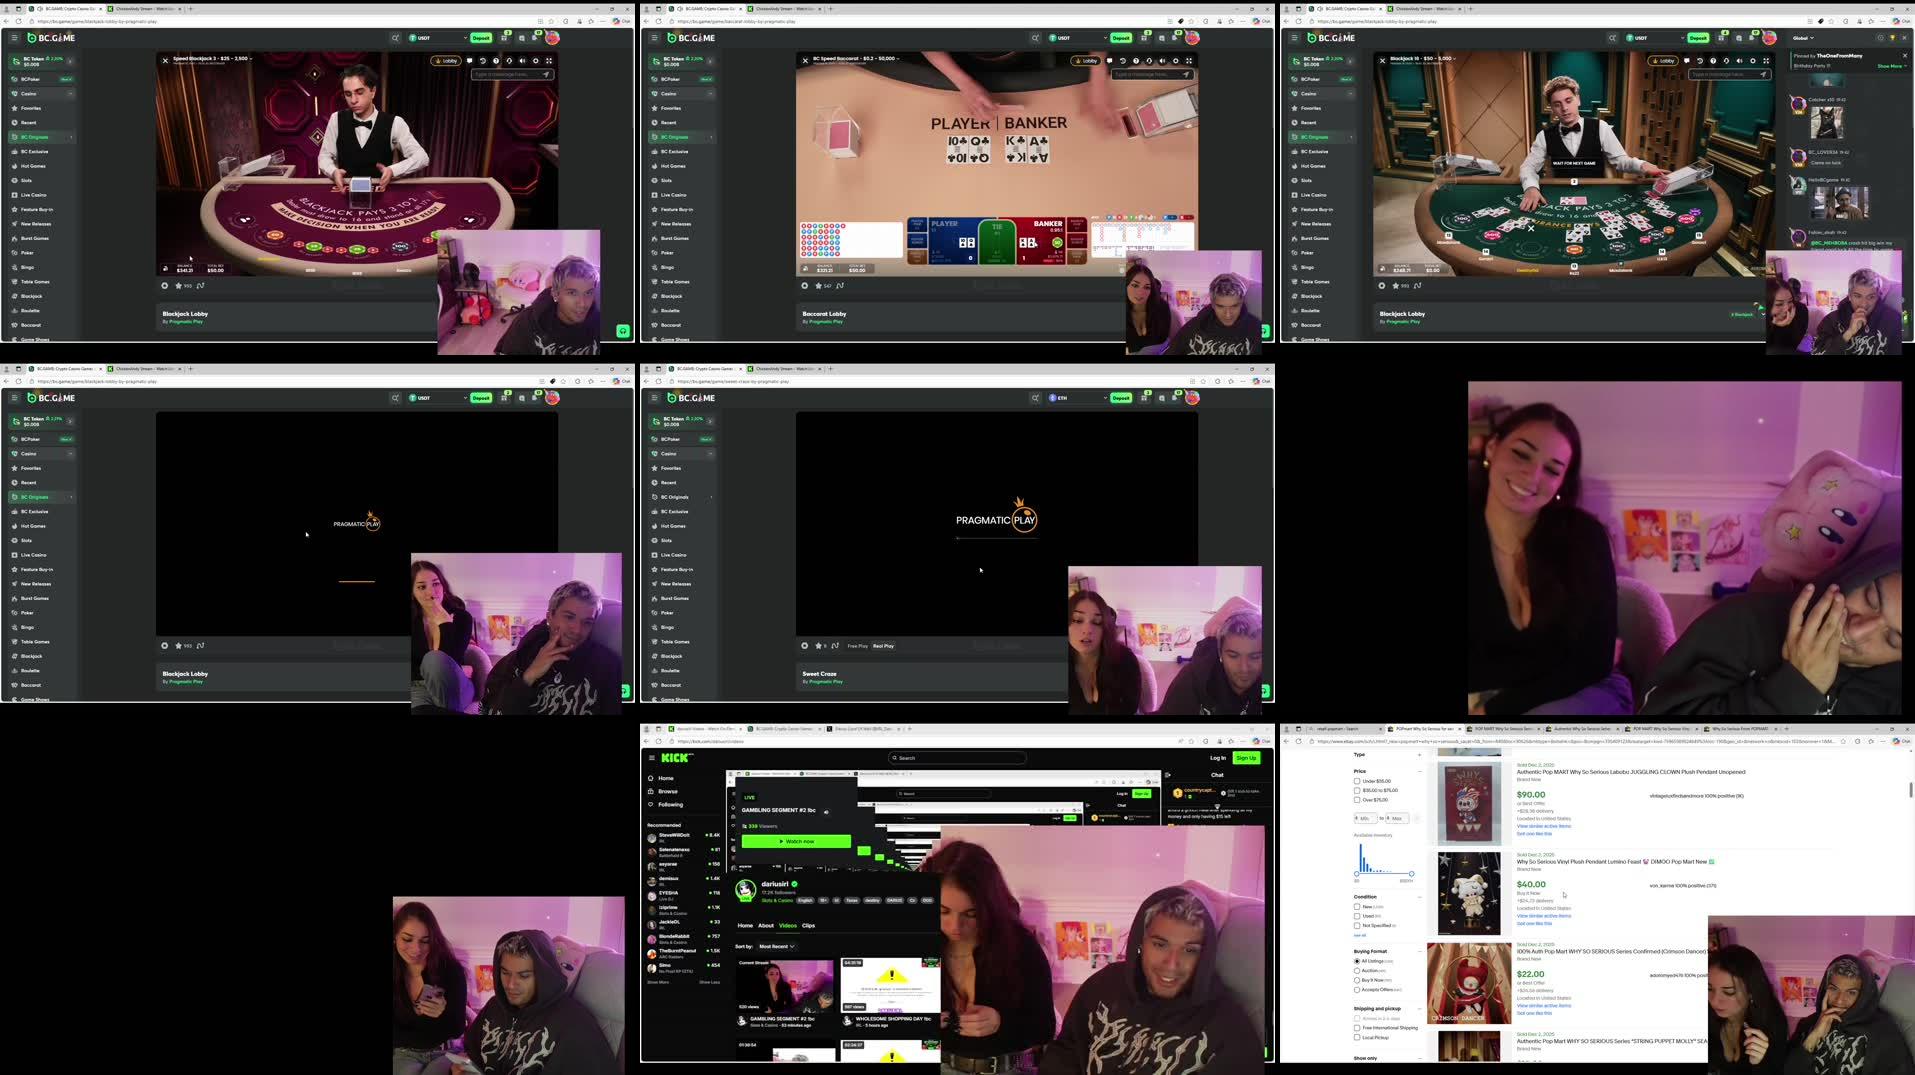1915x1075 pixels.
Task: Open the Roulette category in the sidebar
Action: click(x=30, y=310)
